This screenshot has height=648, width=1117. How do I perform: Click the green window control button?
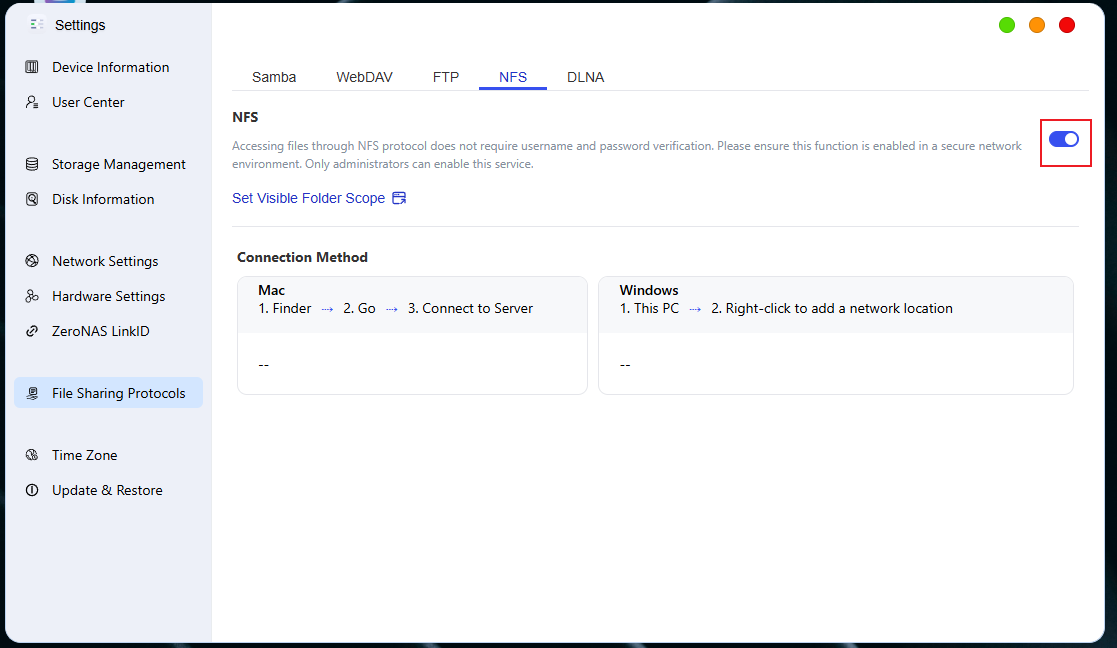pos(1007,25)
